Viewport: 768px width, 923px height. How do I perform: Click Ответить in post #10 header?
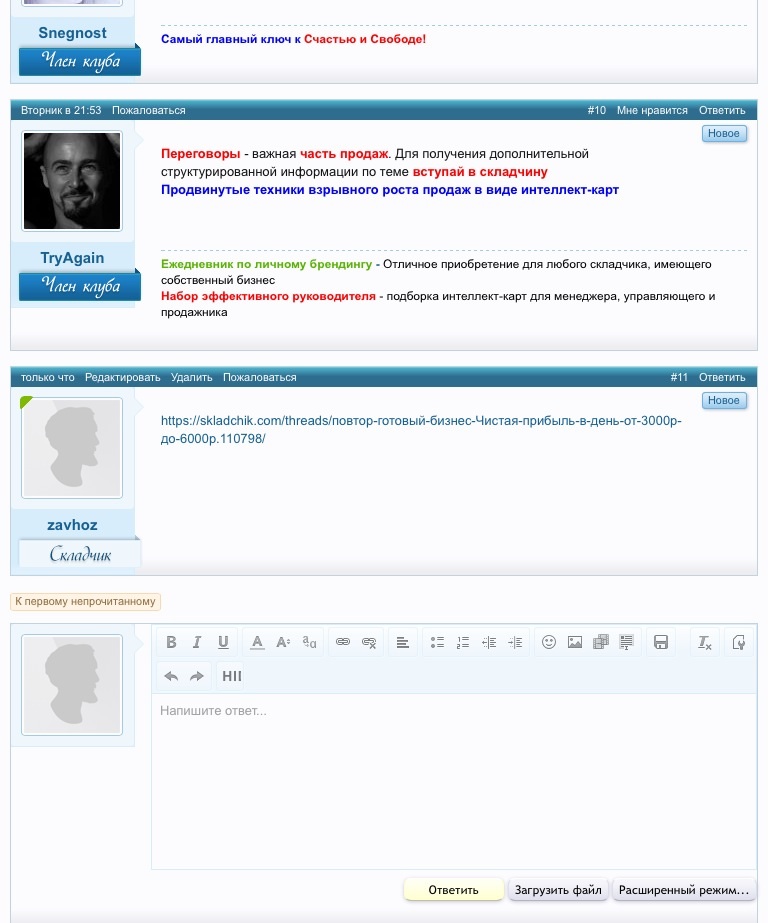coord(722,111)
